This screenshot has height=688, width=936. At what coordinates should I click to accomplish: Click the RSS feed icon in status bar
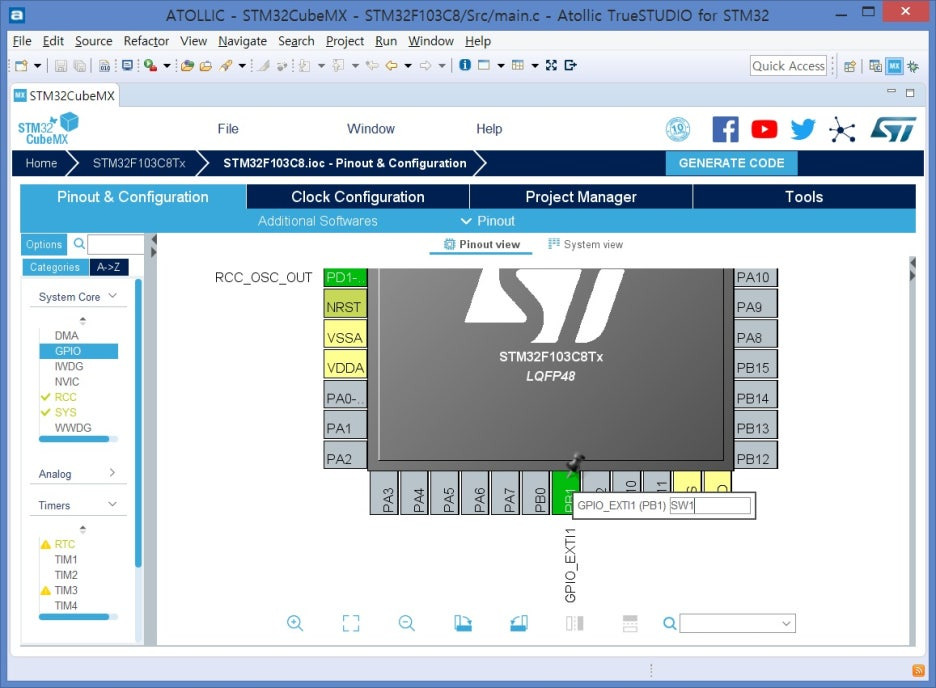click(x=919, y=671)
